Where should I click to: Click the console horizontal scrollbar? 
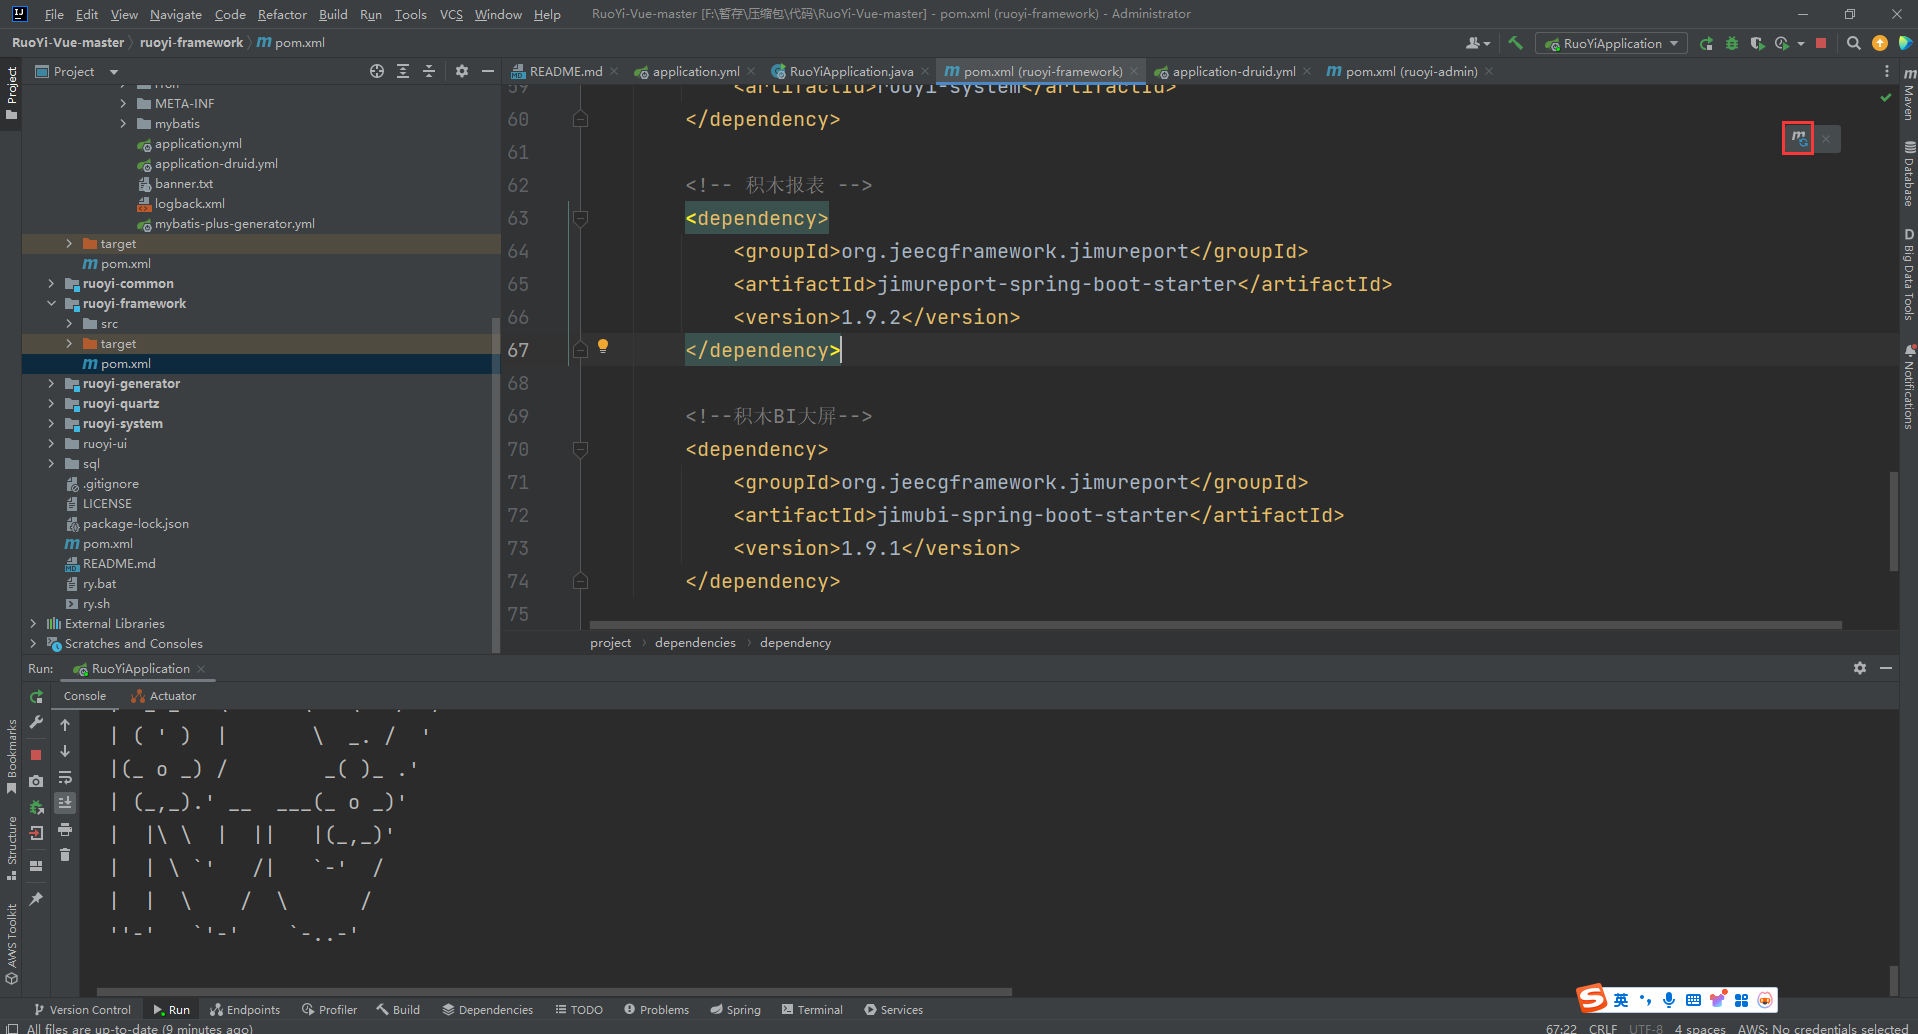tap(555, 992)
